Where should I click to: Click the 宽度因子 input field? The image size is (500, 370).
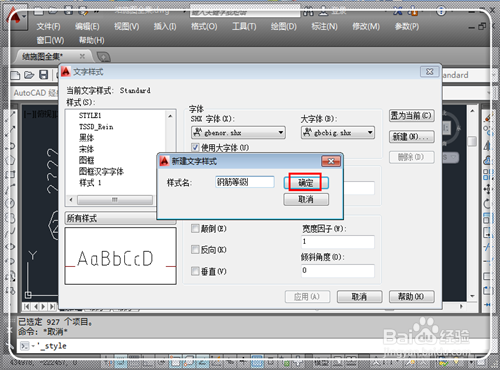click(338, 242)
